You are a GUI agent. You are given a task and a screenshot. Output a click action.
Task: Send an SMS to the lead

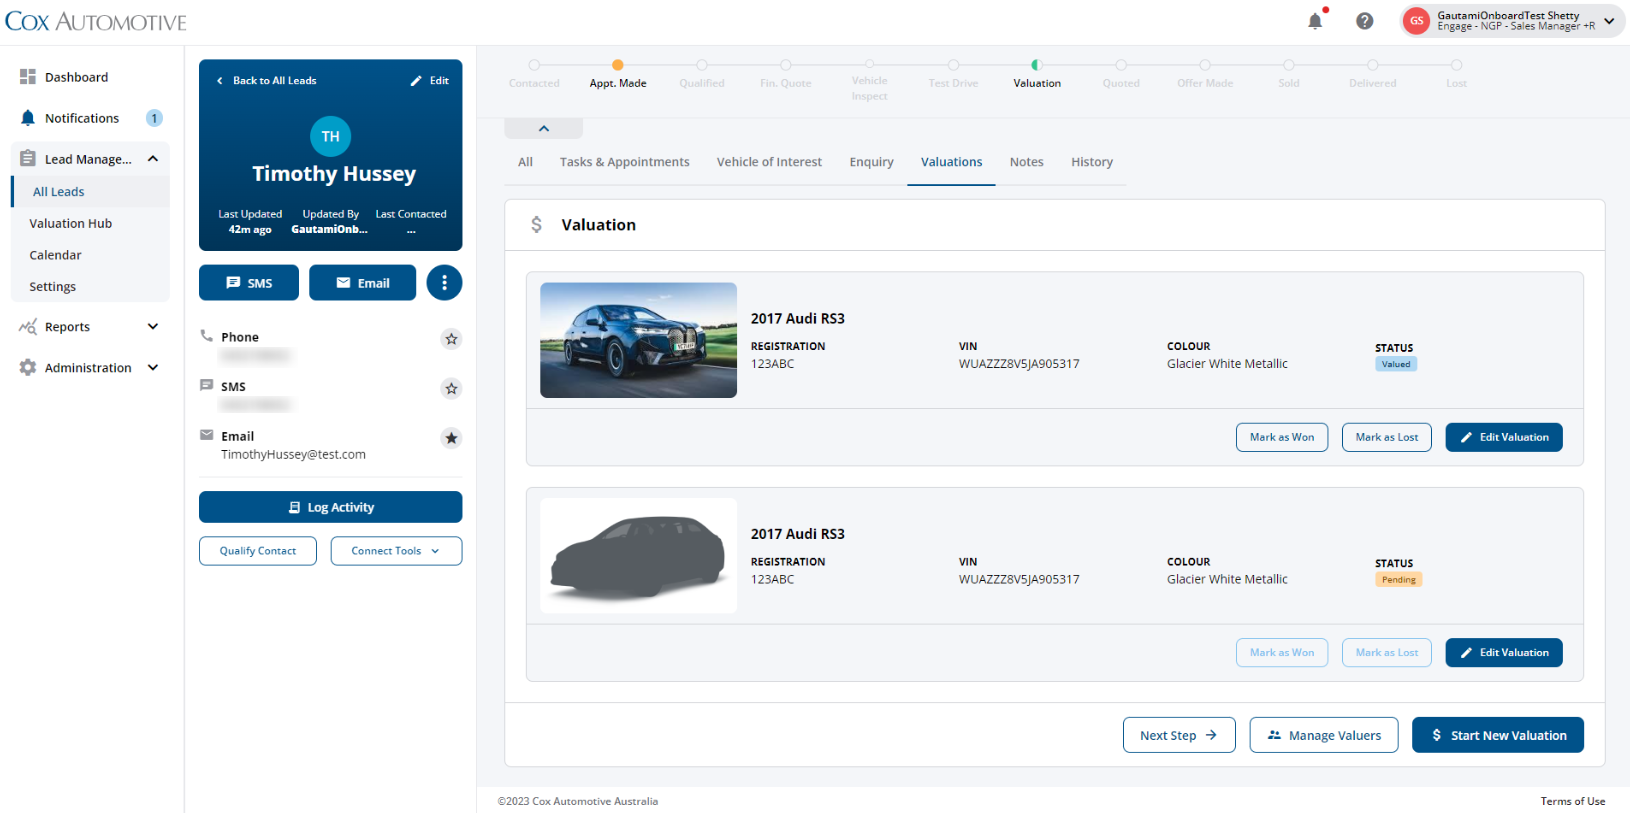249,283
